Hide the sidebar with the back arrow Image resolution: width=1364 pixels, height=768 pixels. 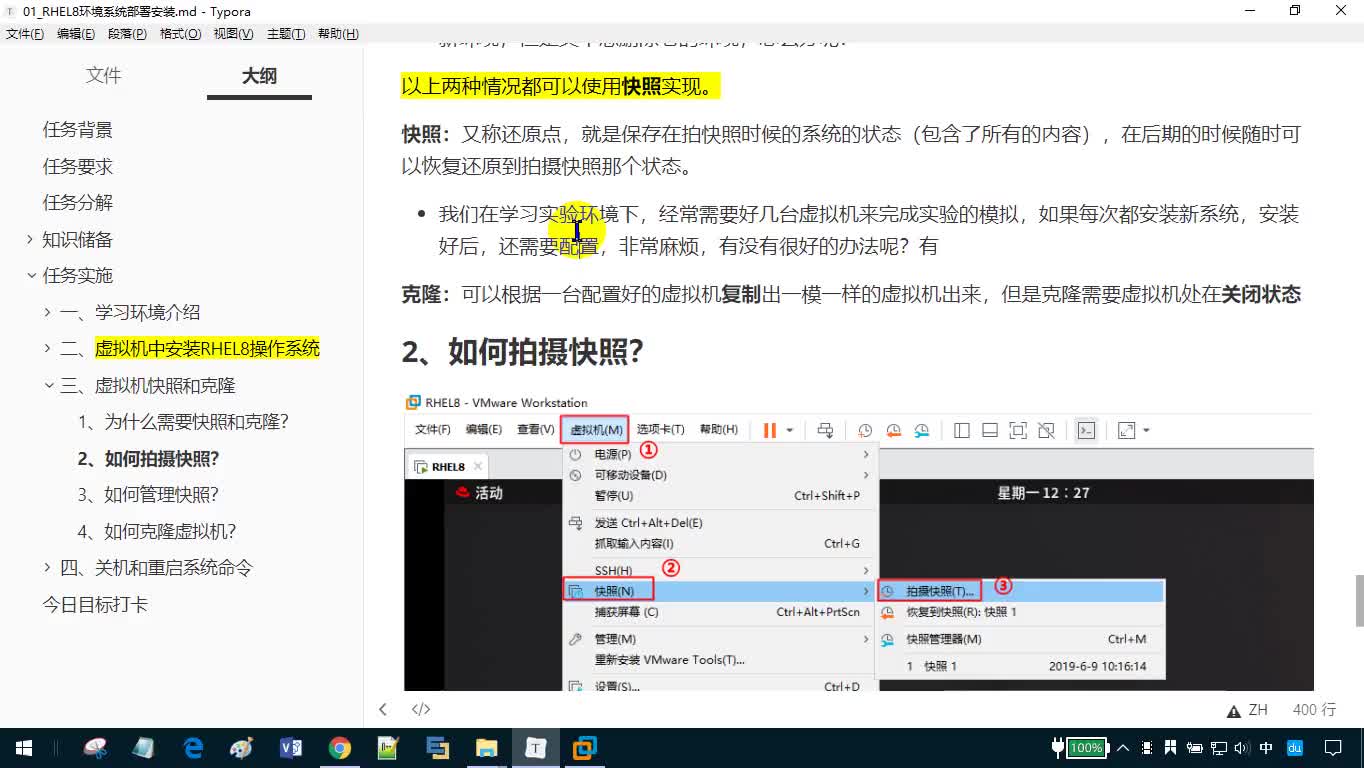(382, 709)
